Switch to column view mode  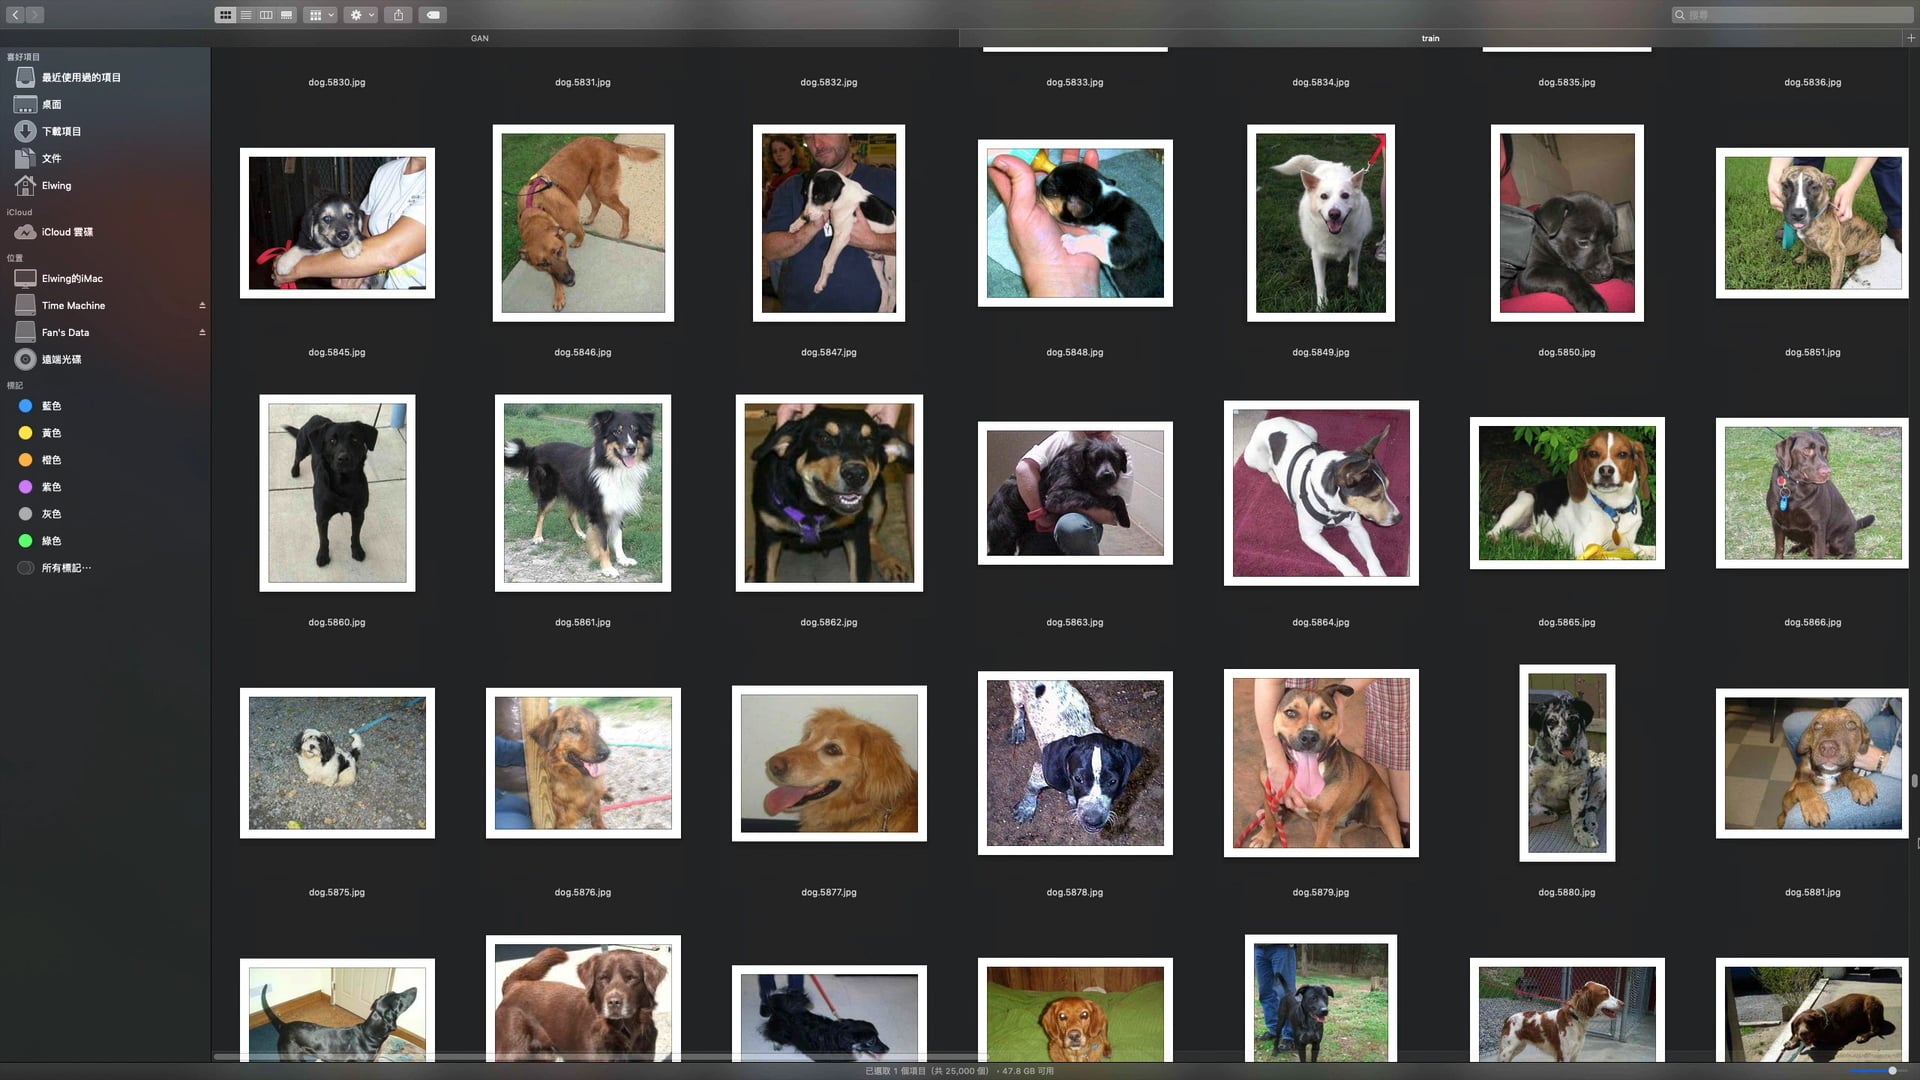pos(266,15)
